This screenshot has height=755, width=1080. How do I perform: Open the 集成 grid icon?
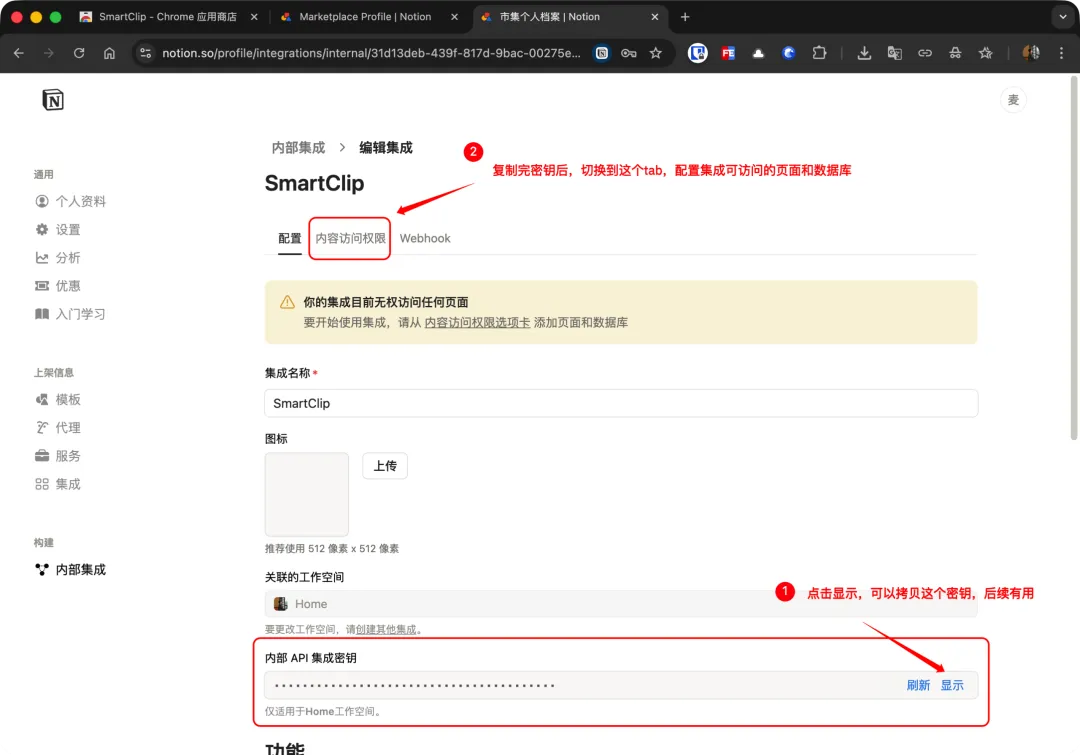tap(42, 484)
